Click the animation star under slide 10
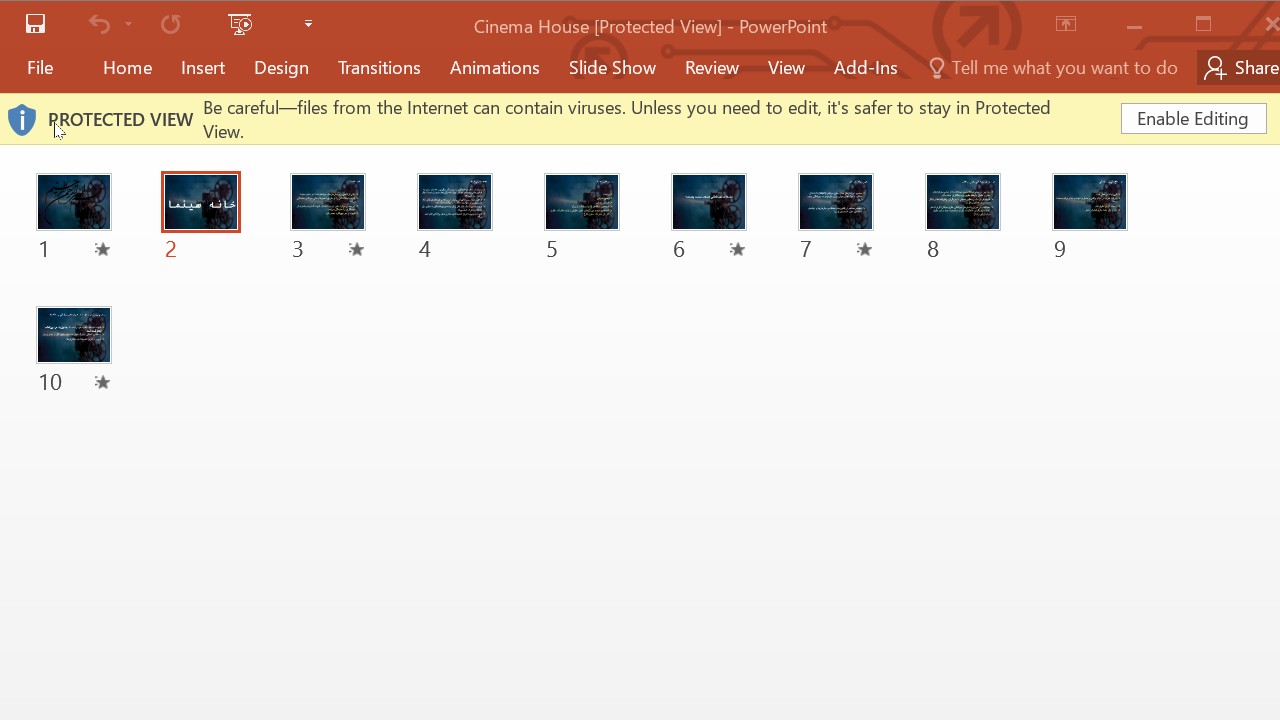 click(102, 382)
